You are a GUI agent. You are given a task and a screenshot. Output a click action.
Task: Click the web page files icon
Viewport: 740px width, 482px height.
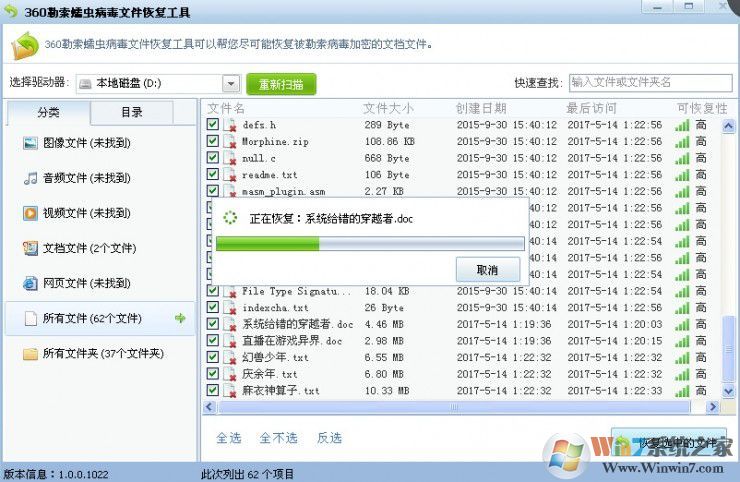point(31,283)
